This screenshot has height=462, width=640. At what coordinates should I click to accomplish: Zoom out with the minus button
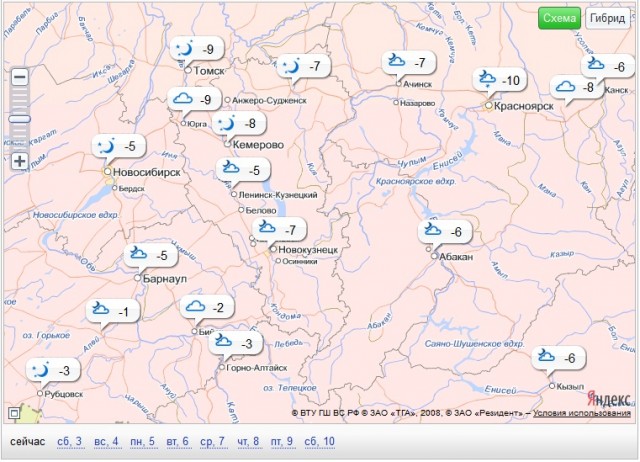click(x=20, y=77)
